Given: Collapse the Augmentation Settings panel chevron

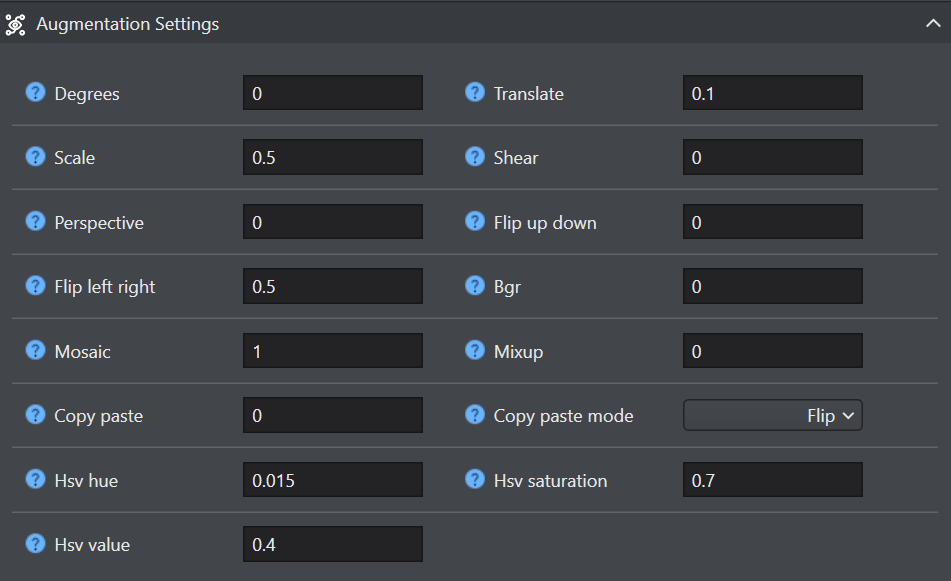Looking at the screenshot, I should (933, 24).
